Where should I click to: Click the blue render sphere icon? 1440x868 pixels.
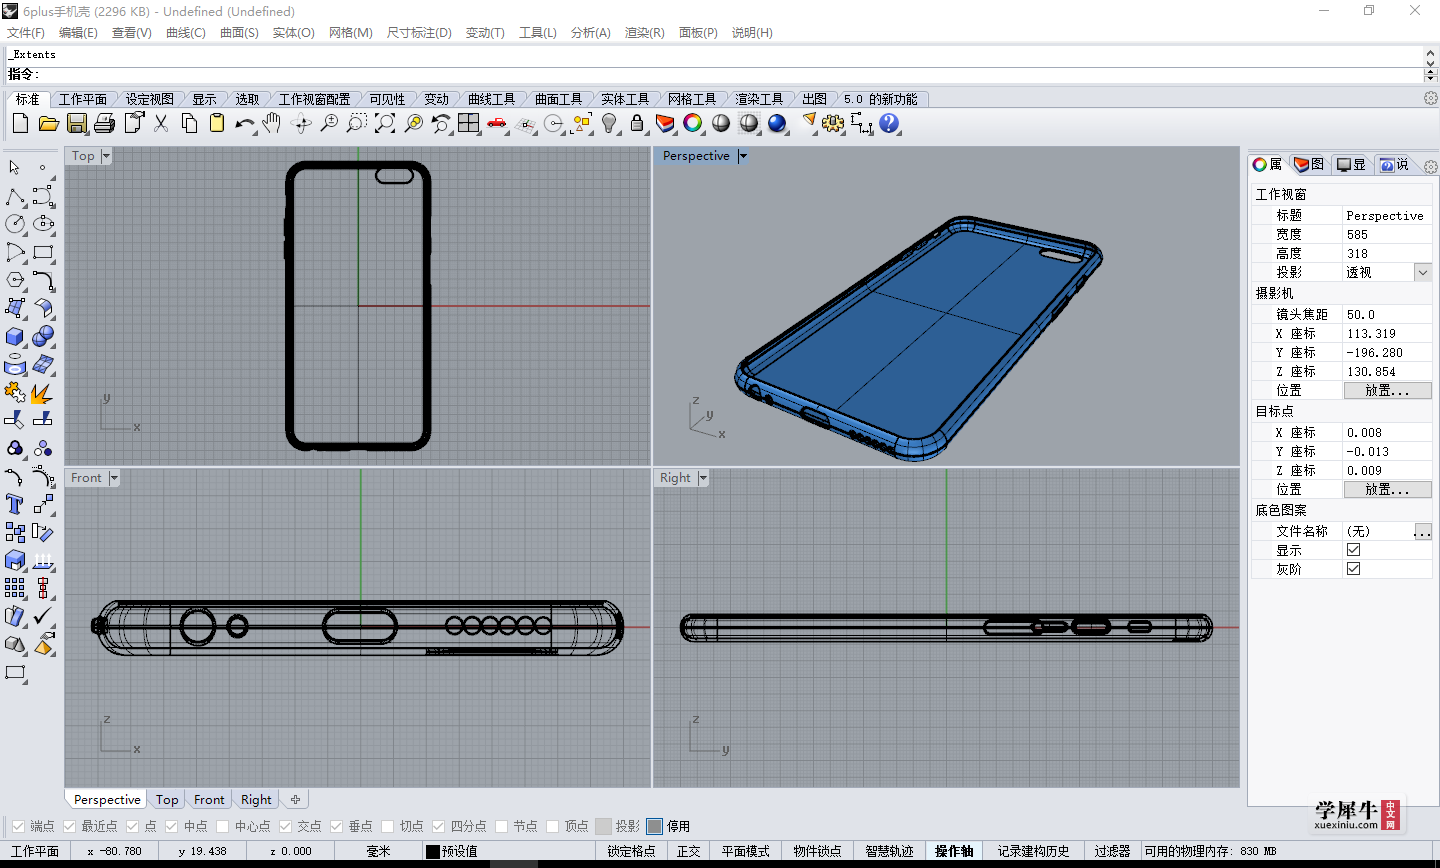(777, 123)
